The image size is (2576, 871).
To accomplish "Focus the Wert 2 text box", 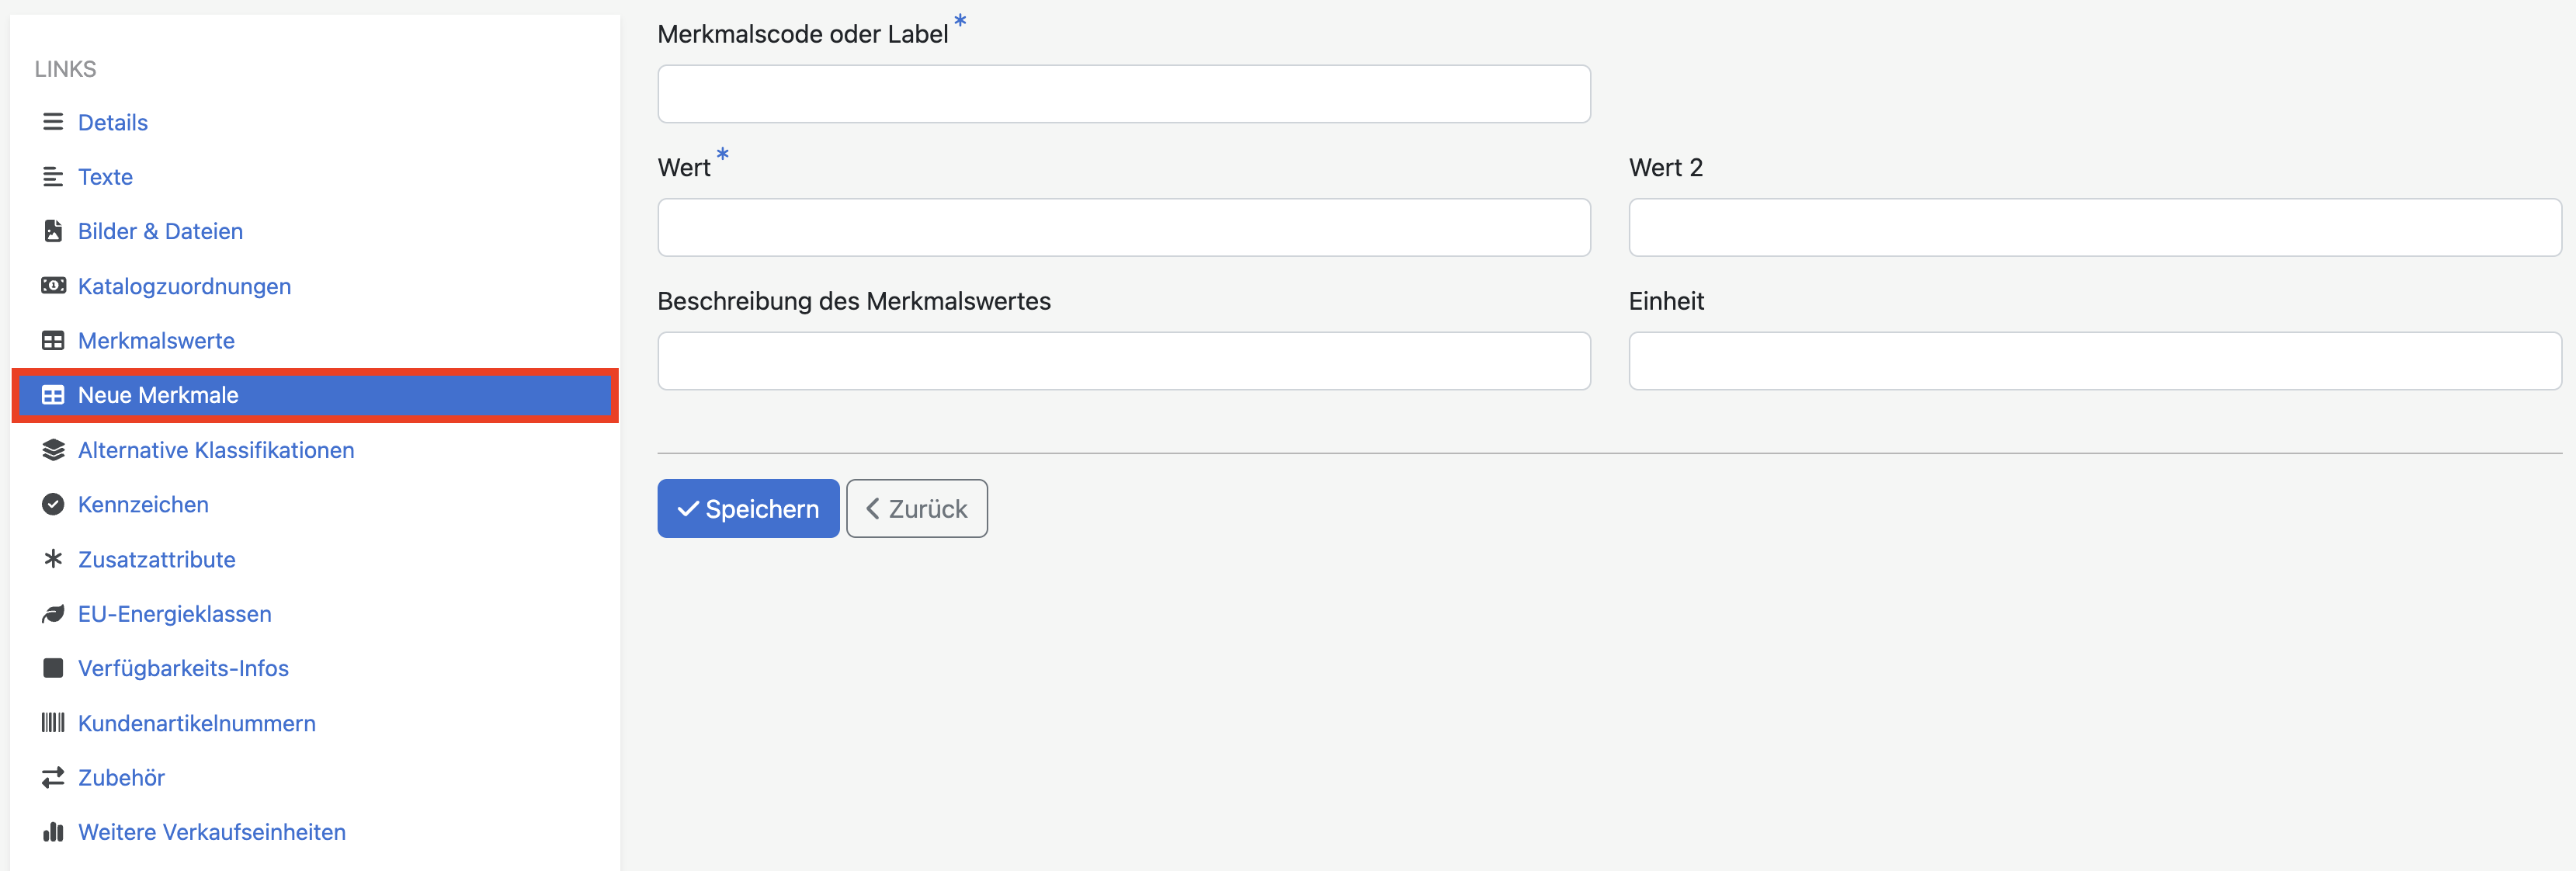I will tap(2094, 227).
